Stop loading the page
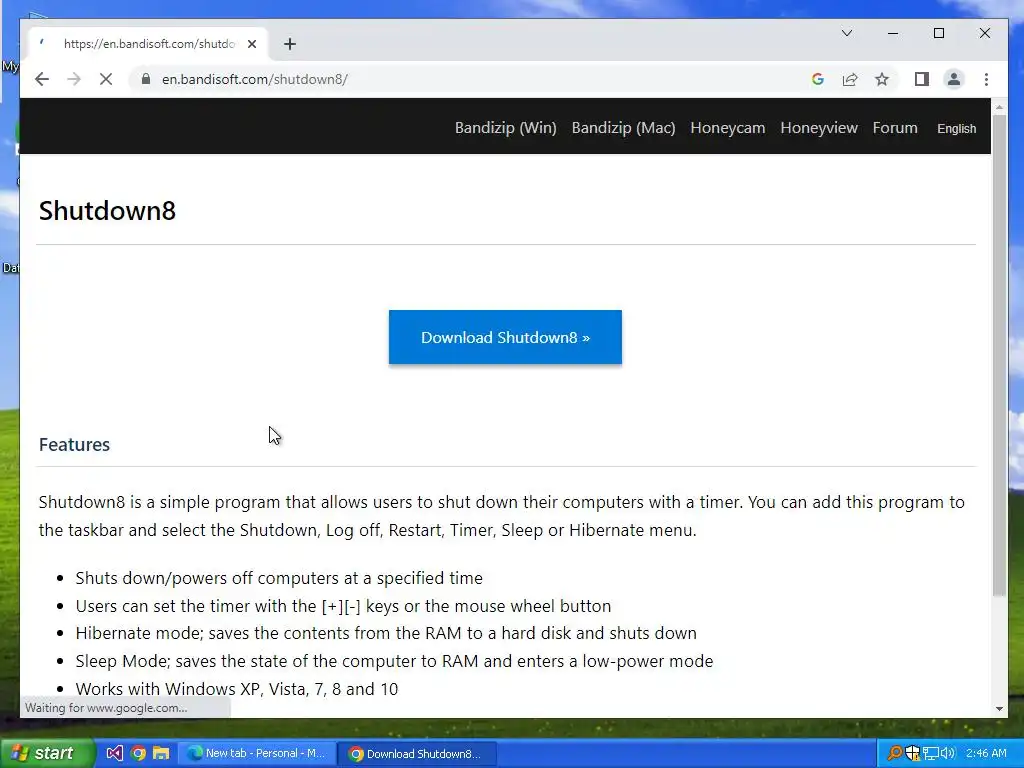 click(106, 79)
